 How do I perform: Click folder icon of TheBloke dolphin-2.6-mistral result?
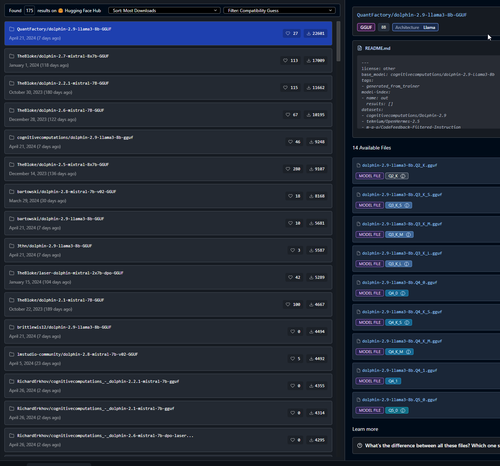11,110
